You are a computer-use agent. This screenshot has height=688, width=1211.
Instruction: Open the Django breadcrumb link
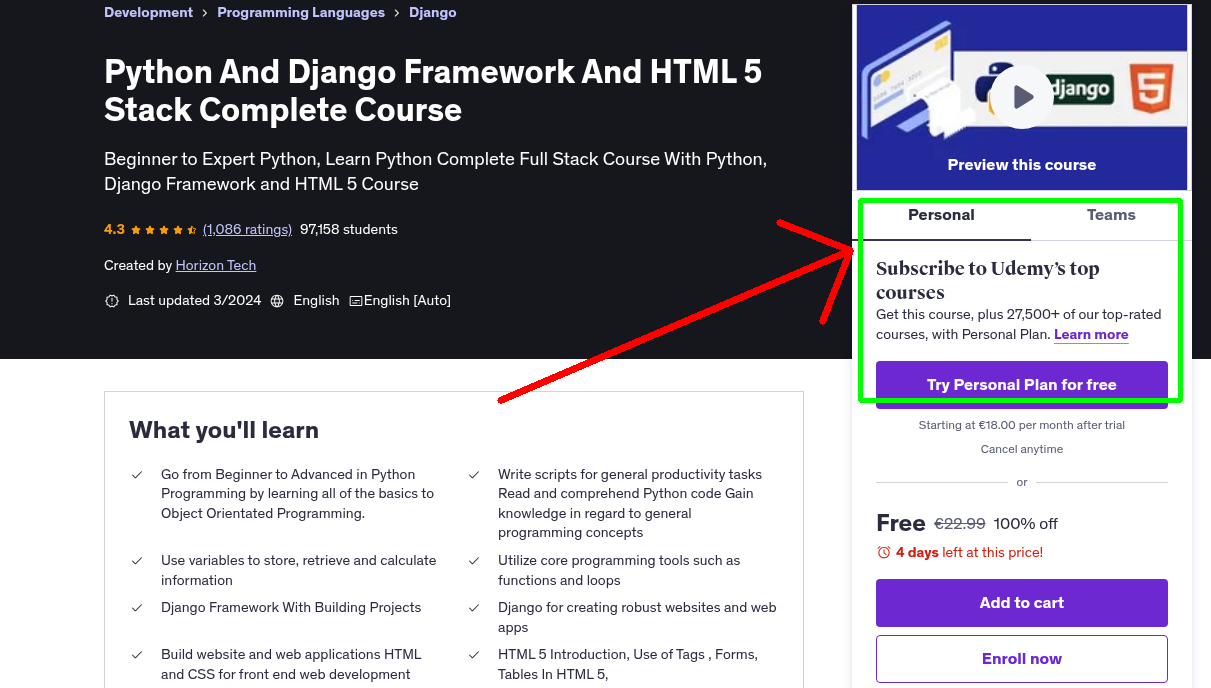point(433,12)
